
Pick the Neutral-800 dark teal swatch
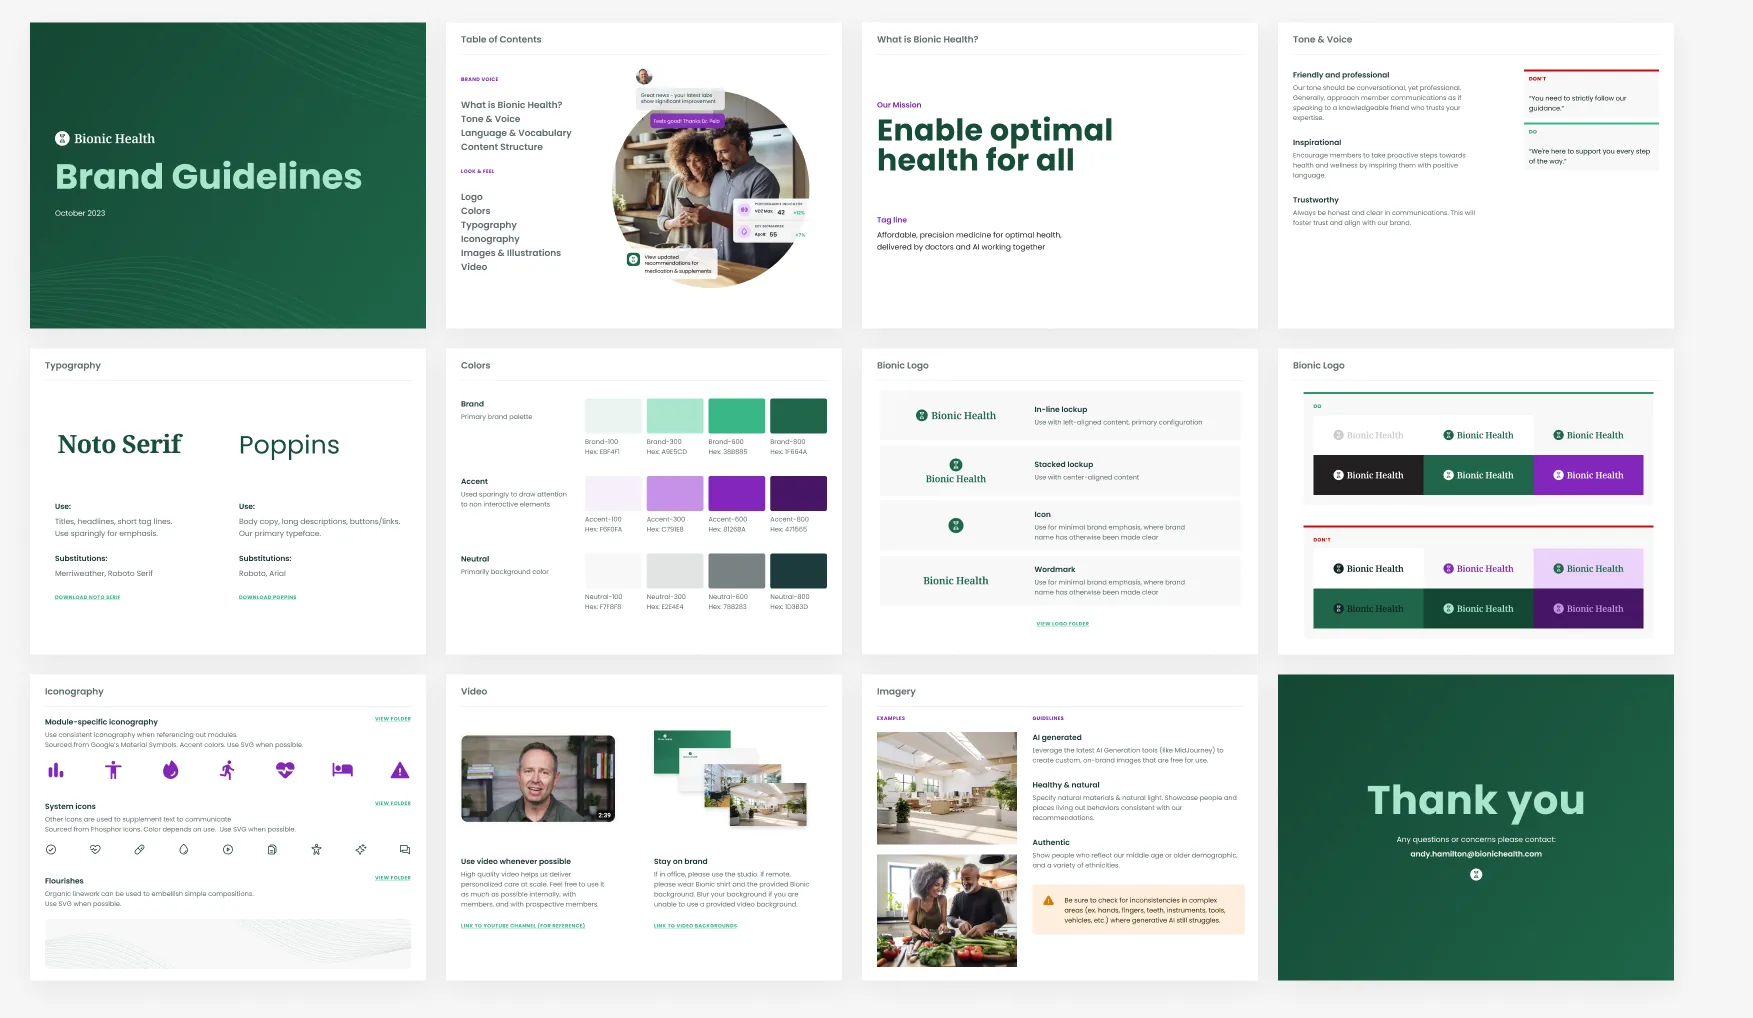tap(798, 571)
